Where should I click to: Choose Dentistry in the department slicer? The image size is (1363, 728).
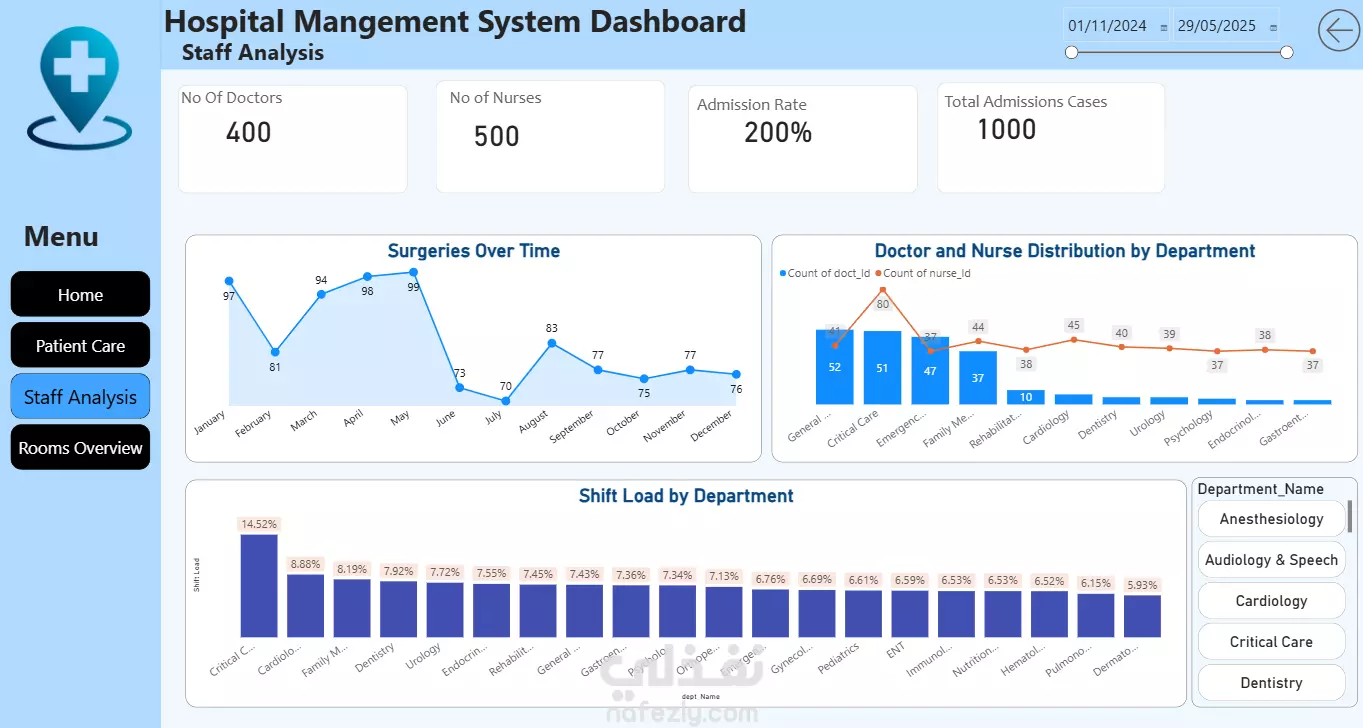click(x=1271, y=683)
